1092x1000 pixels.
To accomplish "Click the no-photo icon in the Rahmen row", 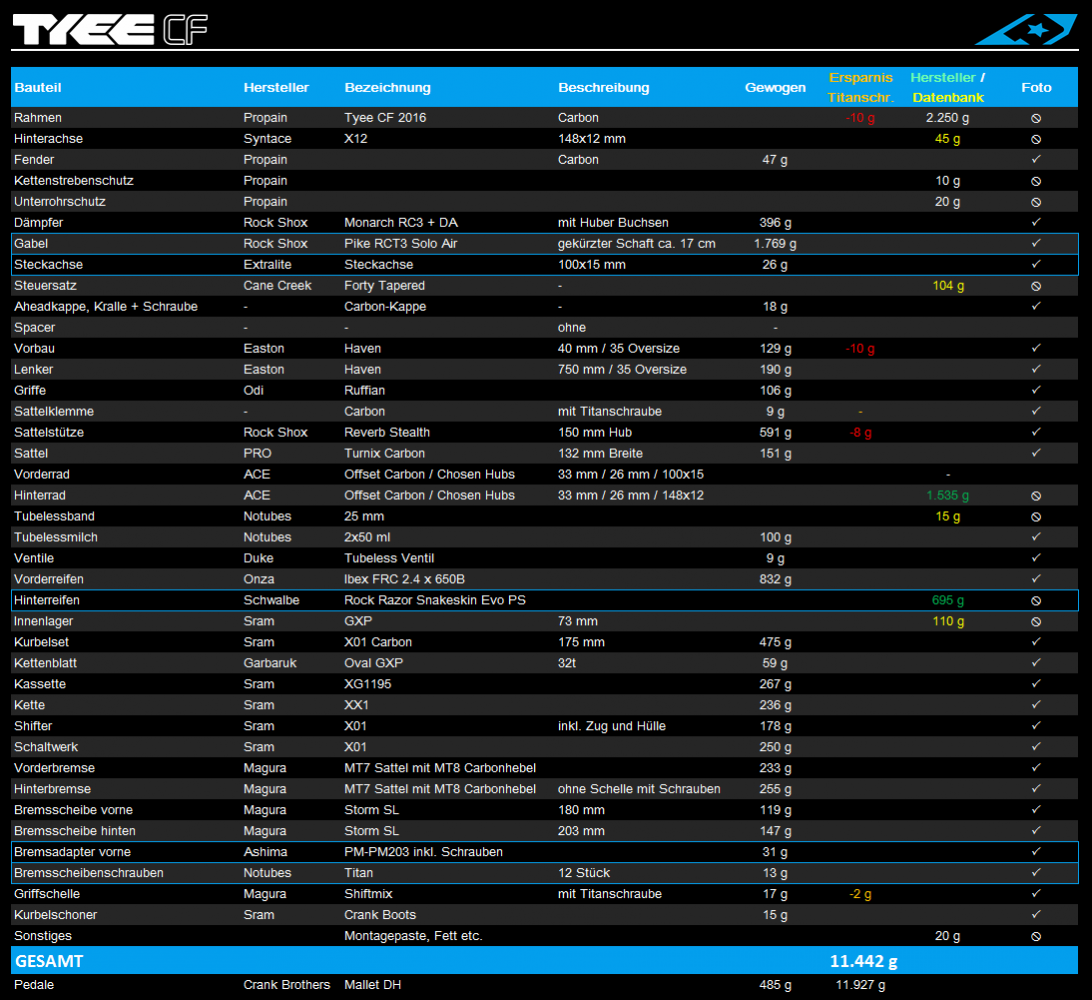I will tap(1036, 118).
